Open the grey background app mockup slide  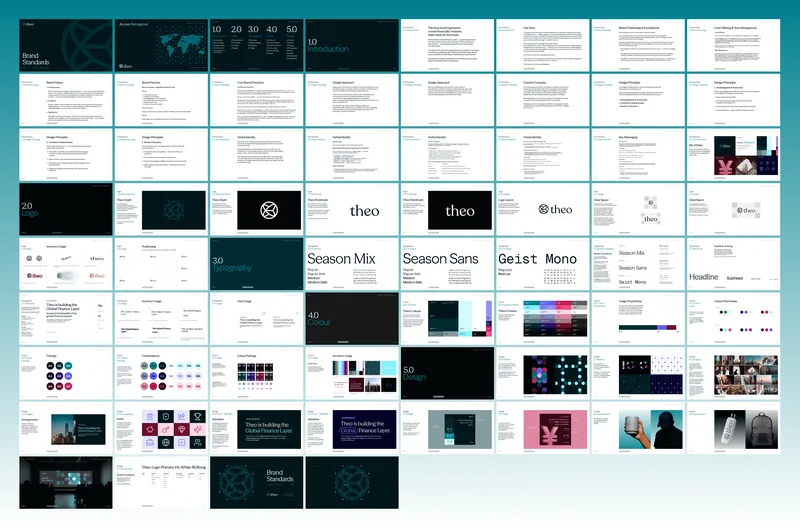click(447, 428)
